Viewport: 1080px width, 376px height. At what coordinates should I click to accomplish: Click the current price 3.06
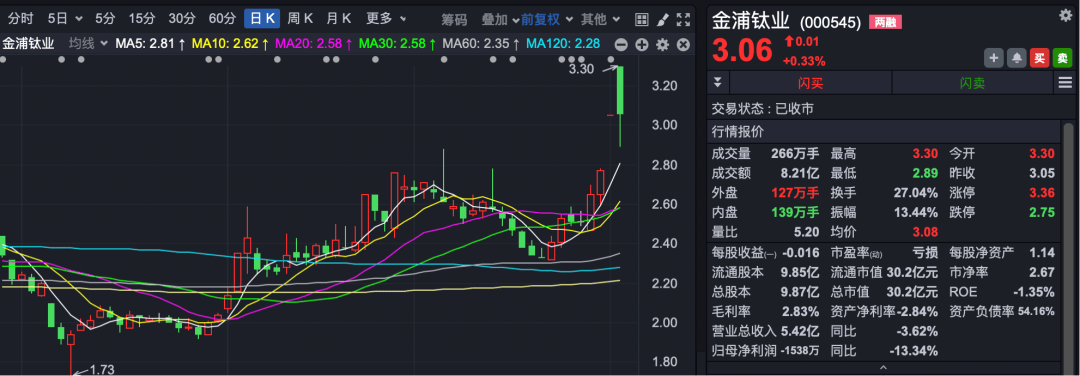click(x=742, y=51)
